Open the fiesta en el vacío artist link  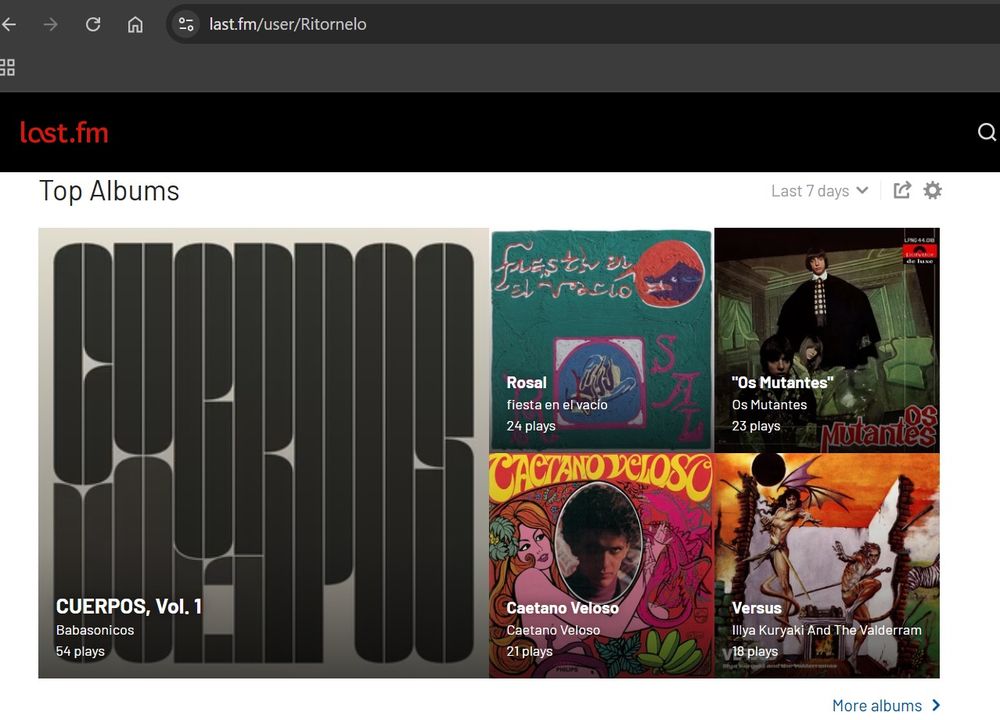tap(557, 404)
